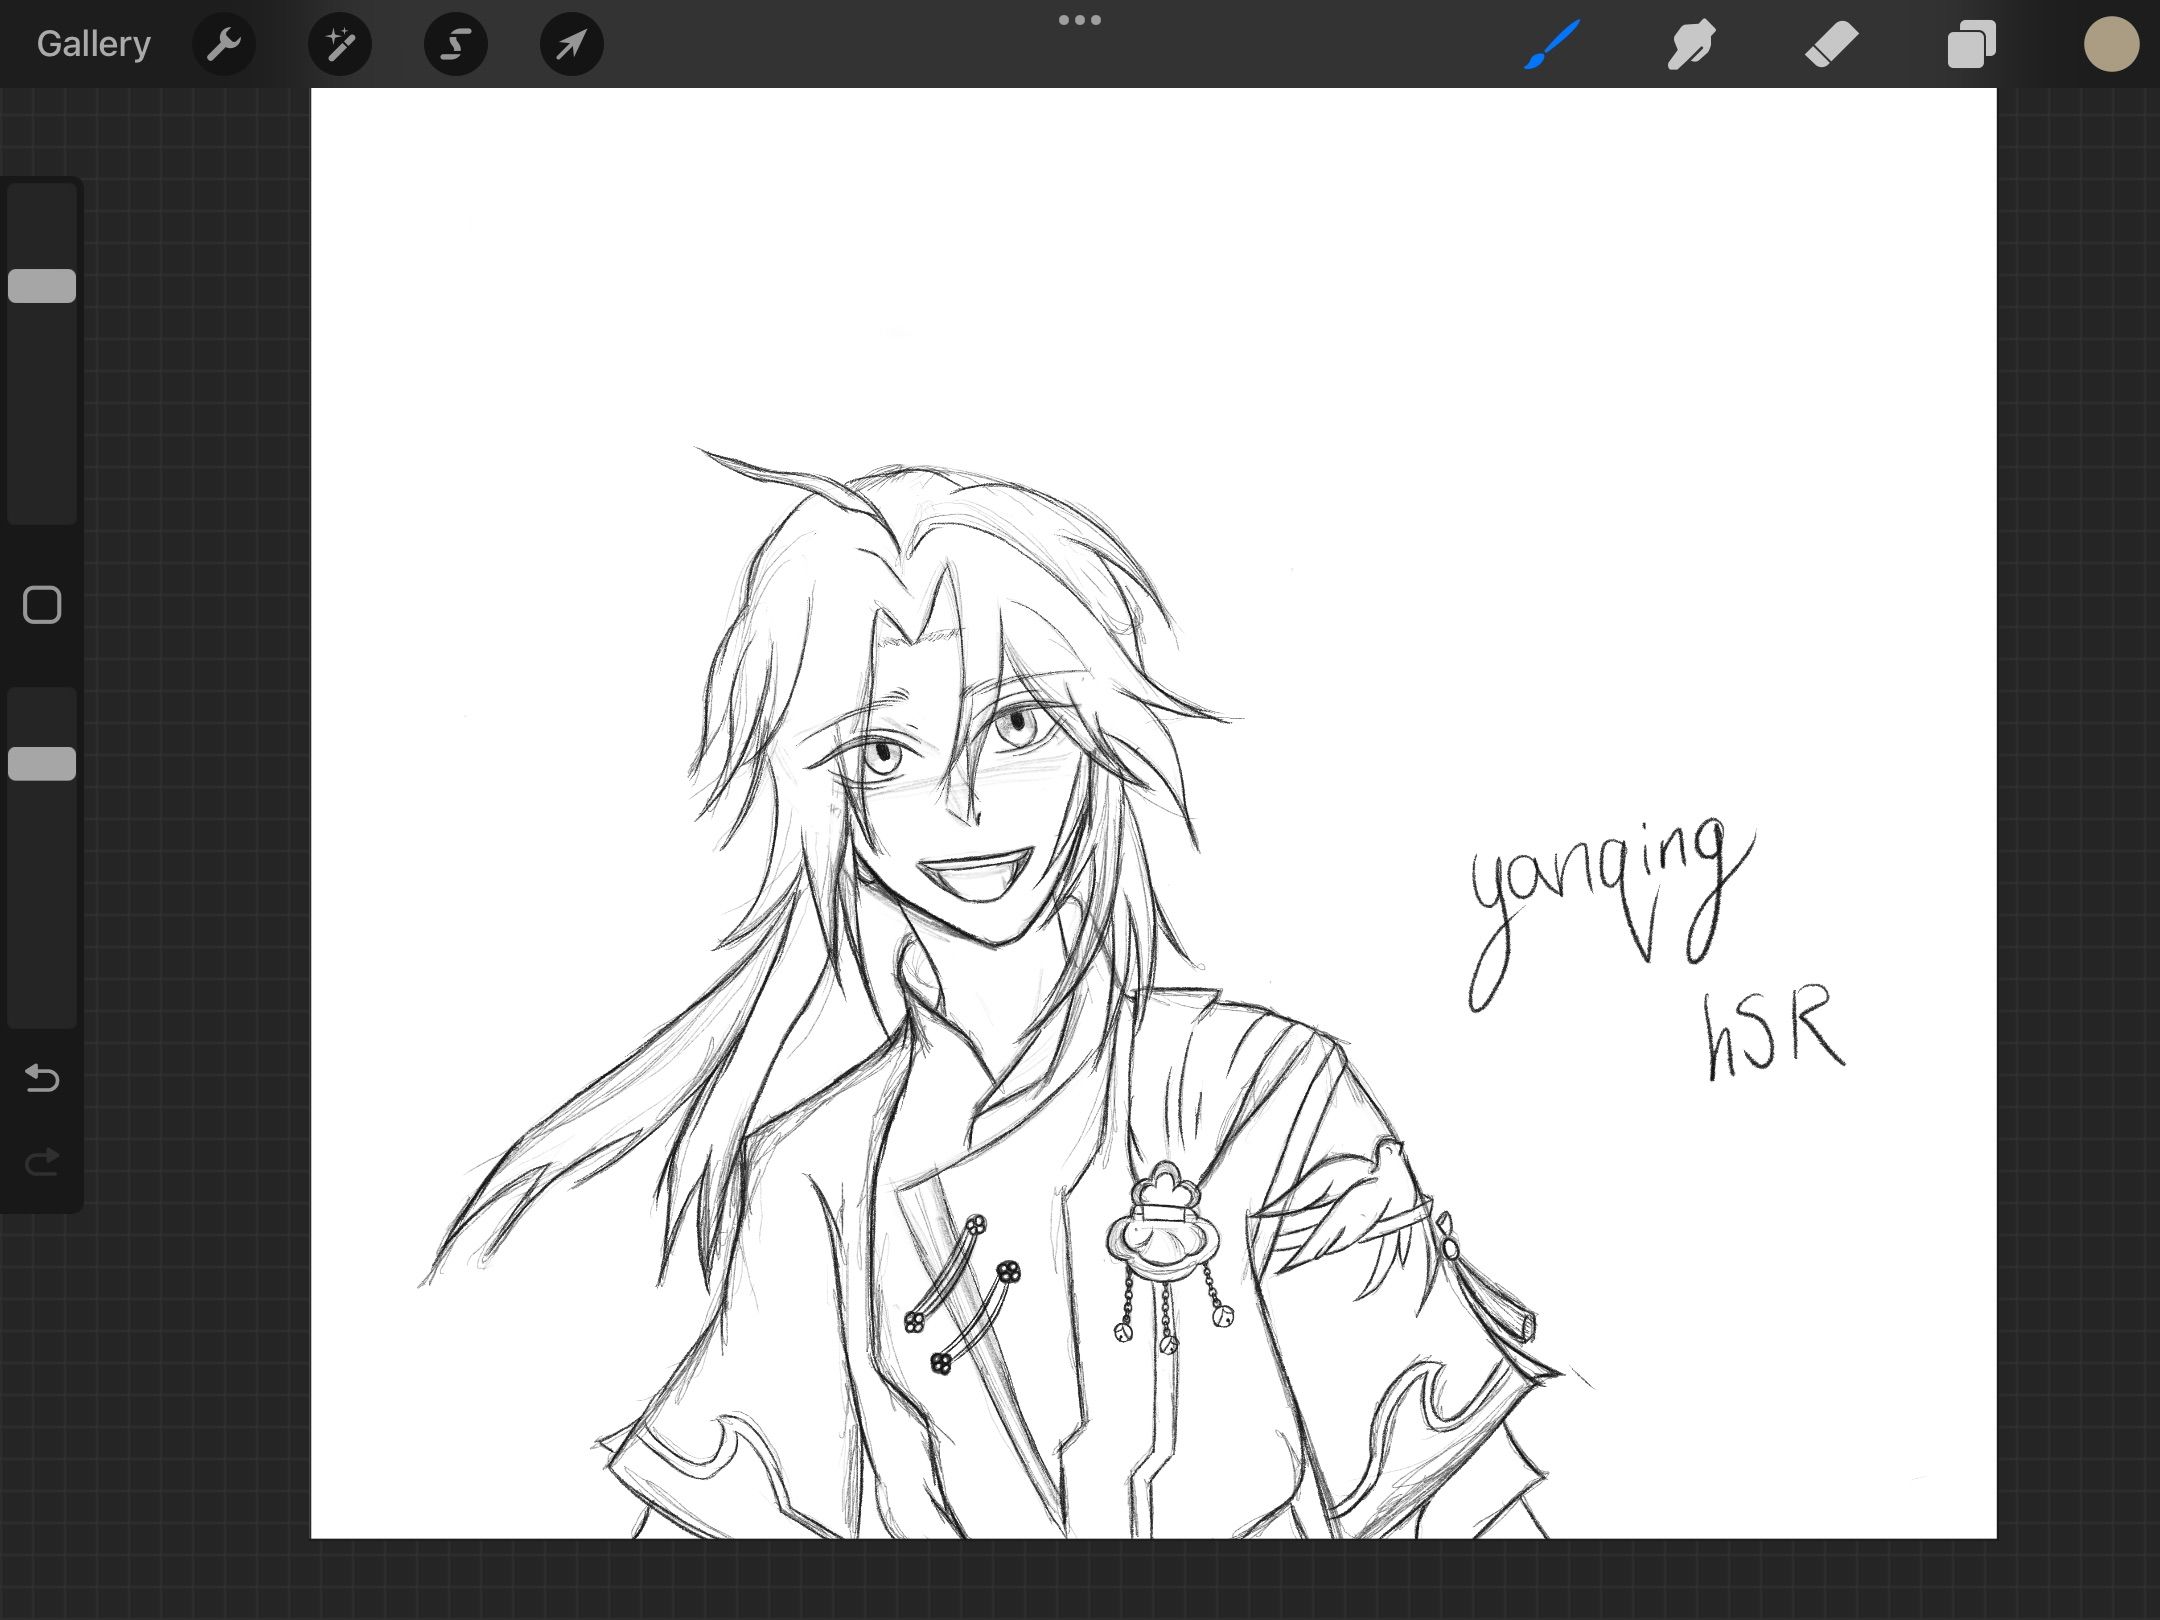Open the Layers panel
The width and height of the screenshot is (2160, 1620).
click(1971, 44)
